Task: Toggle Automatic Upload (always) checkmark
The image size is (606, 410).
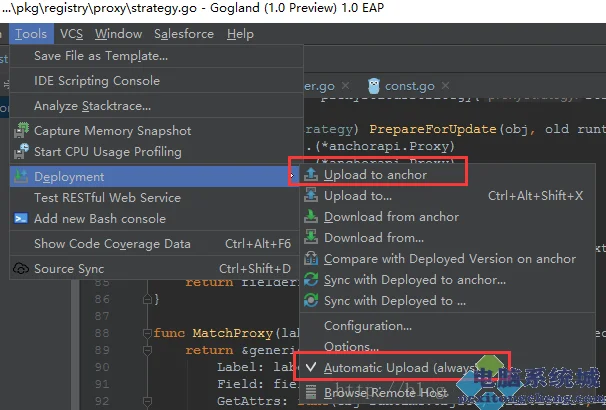Action: [311, 367]
